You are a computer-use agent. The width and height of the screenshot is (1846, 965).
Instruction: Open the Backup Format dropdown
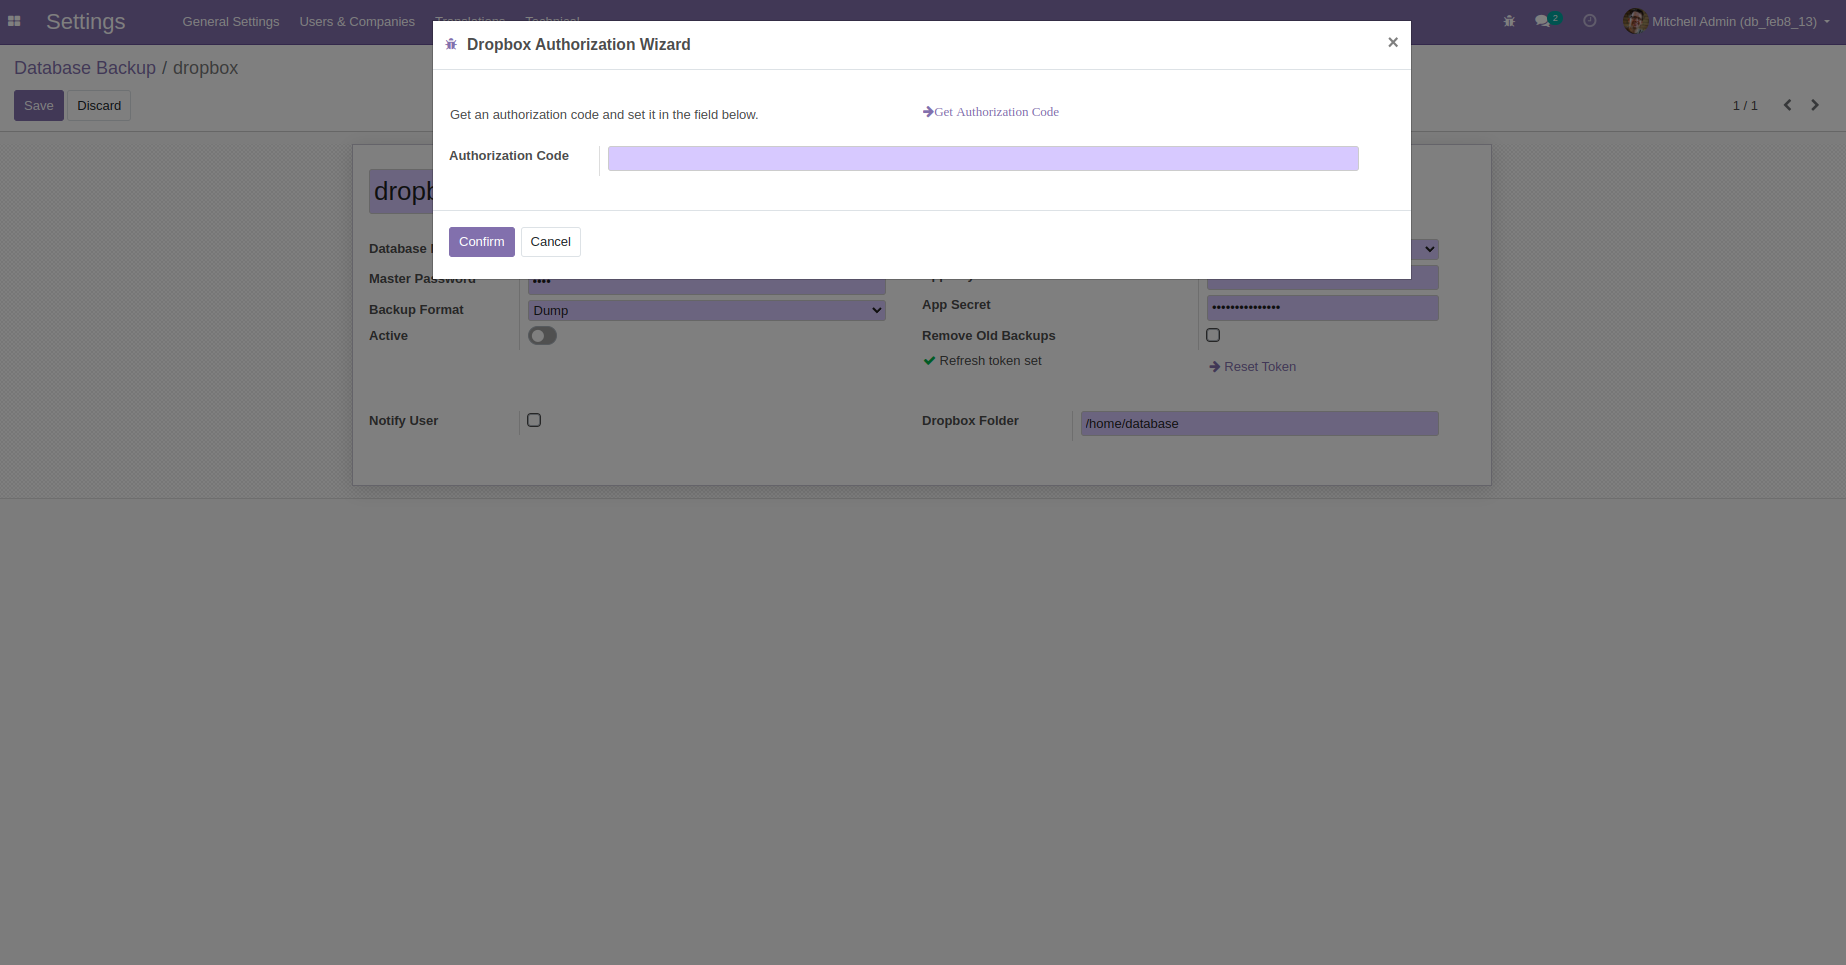coord(707,310)
